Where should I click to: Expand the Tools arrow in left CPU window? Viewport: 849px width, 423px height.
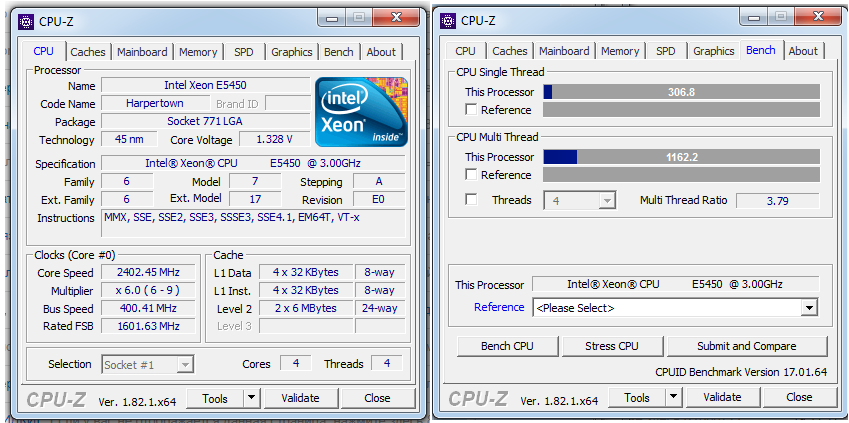pos(251,399)
